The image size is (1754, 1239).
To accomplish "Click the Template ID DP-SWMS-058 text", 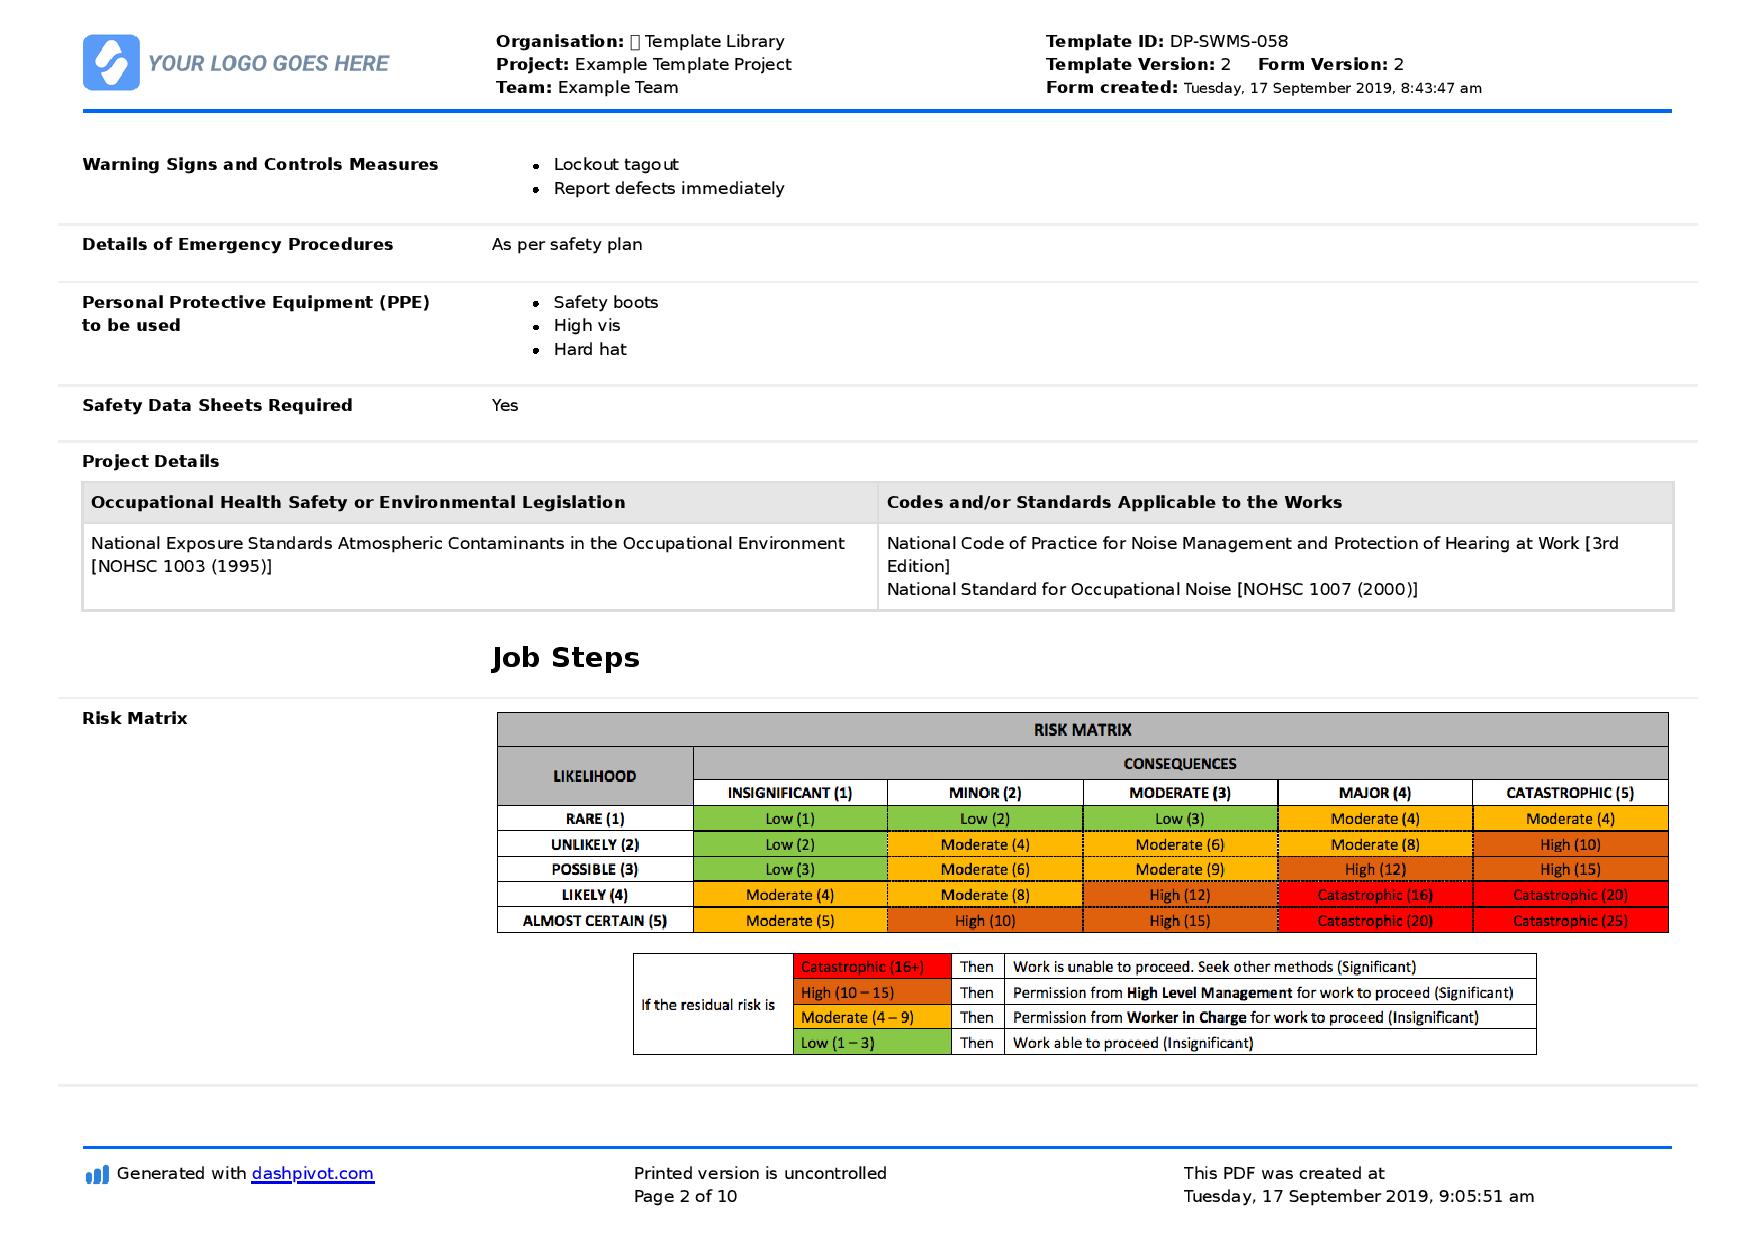I will coord(1166,42).
